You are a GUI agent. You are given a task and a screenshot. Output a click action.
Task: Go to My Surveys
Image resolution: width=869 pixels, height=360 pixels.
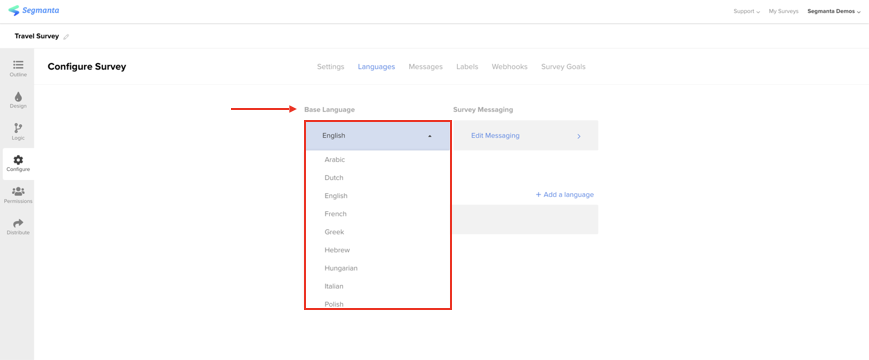(x=783, y=11)
